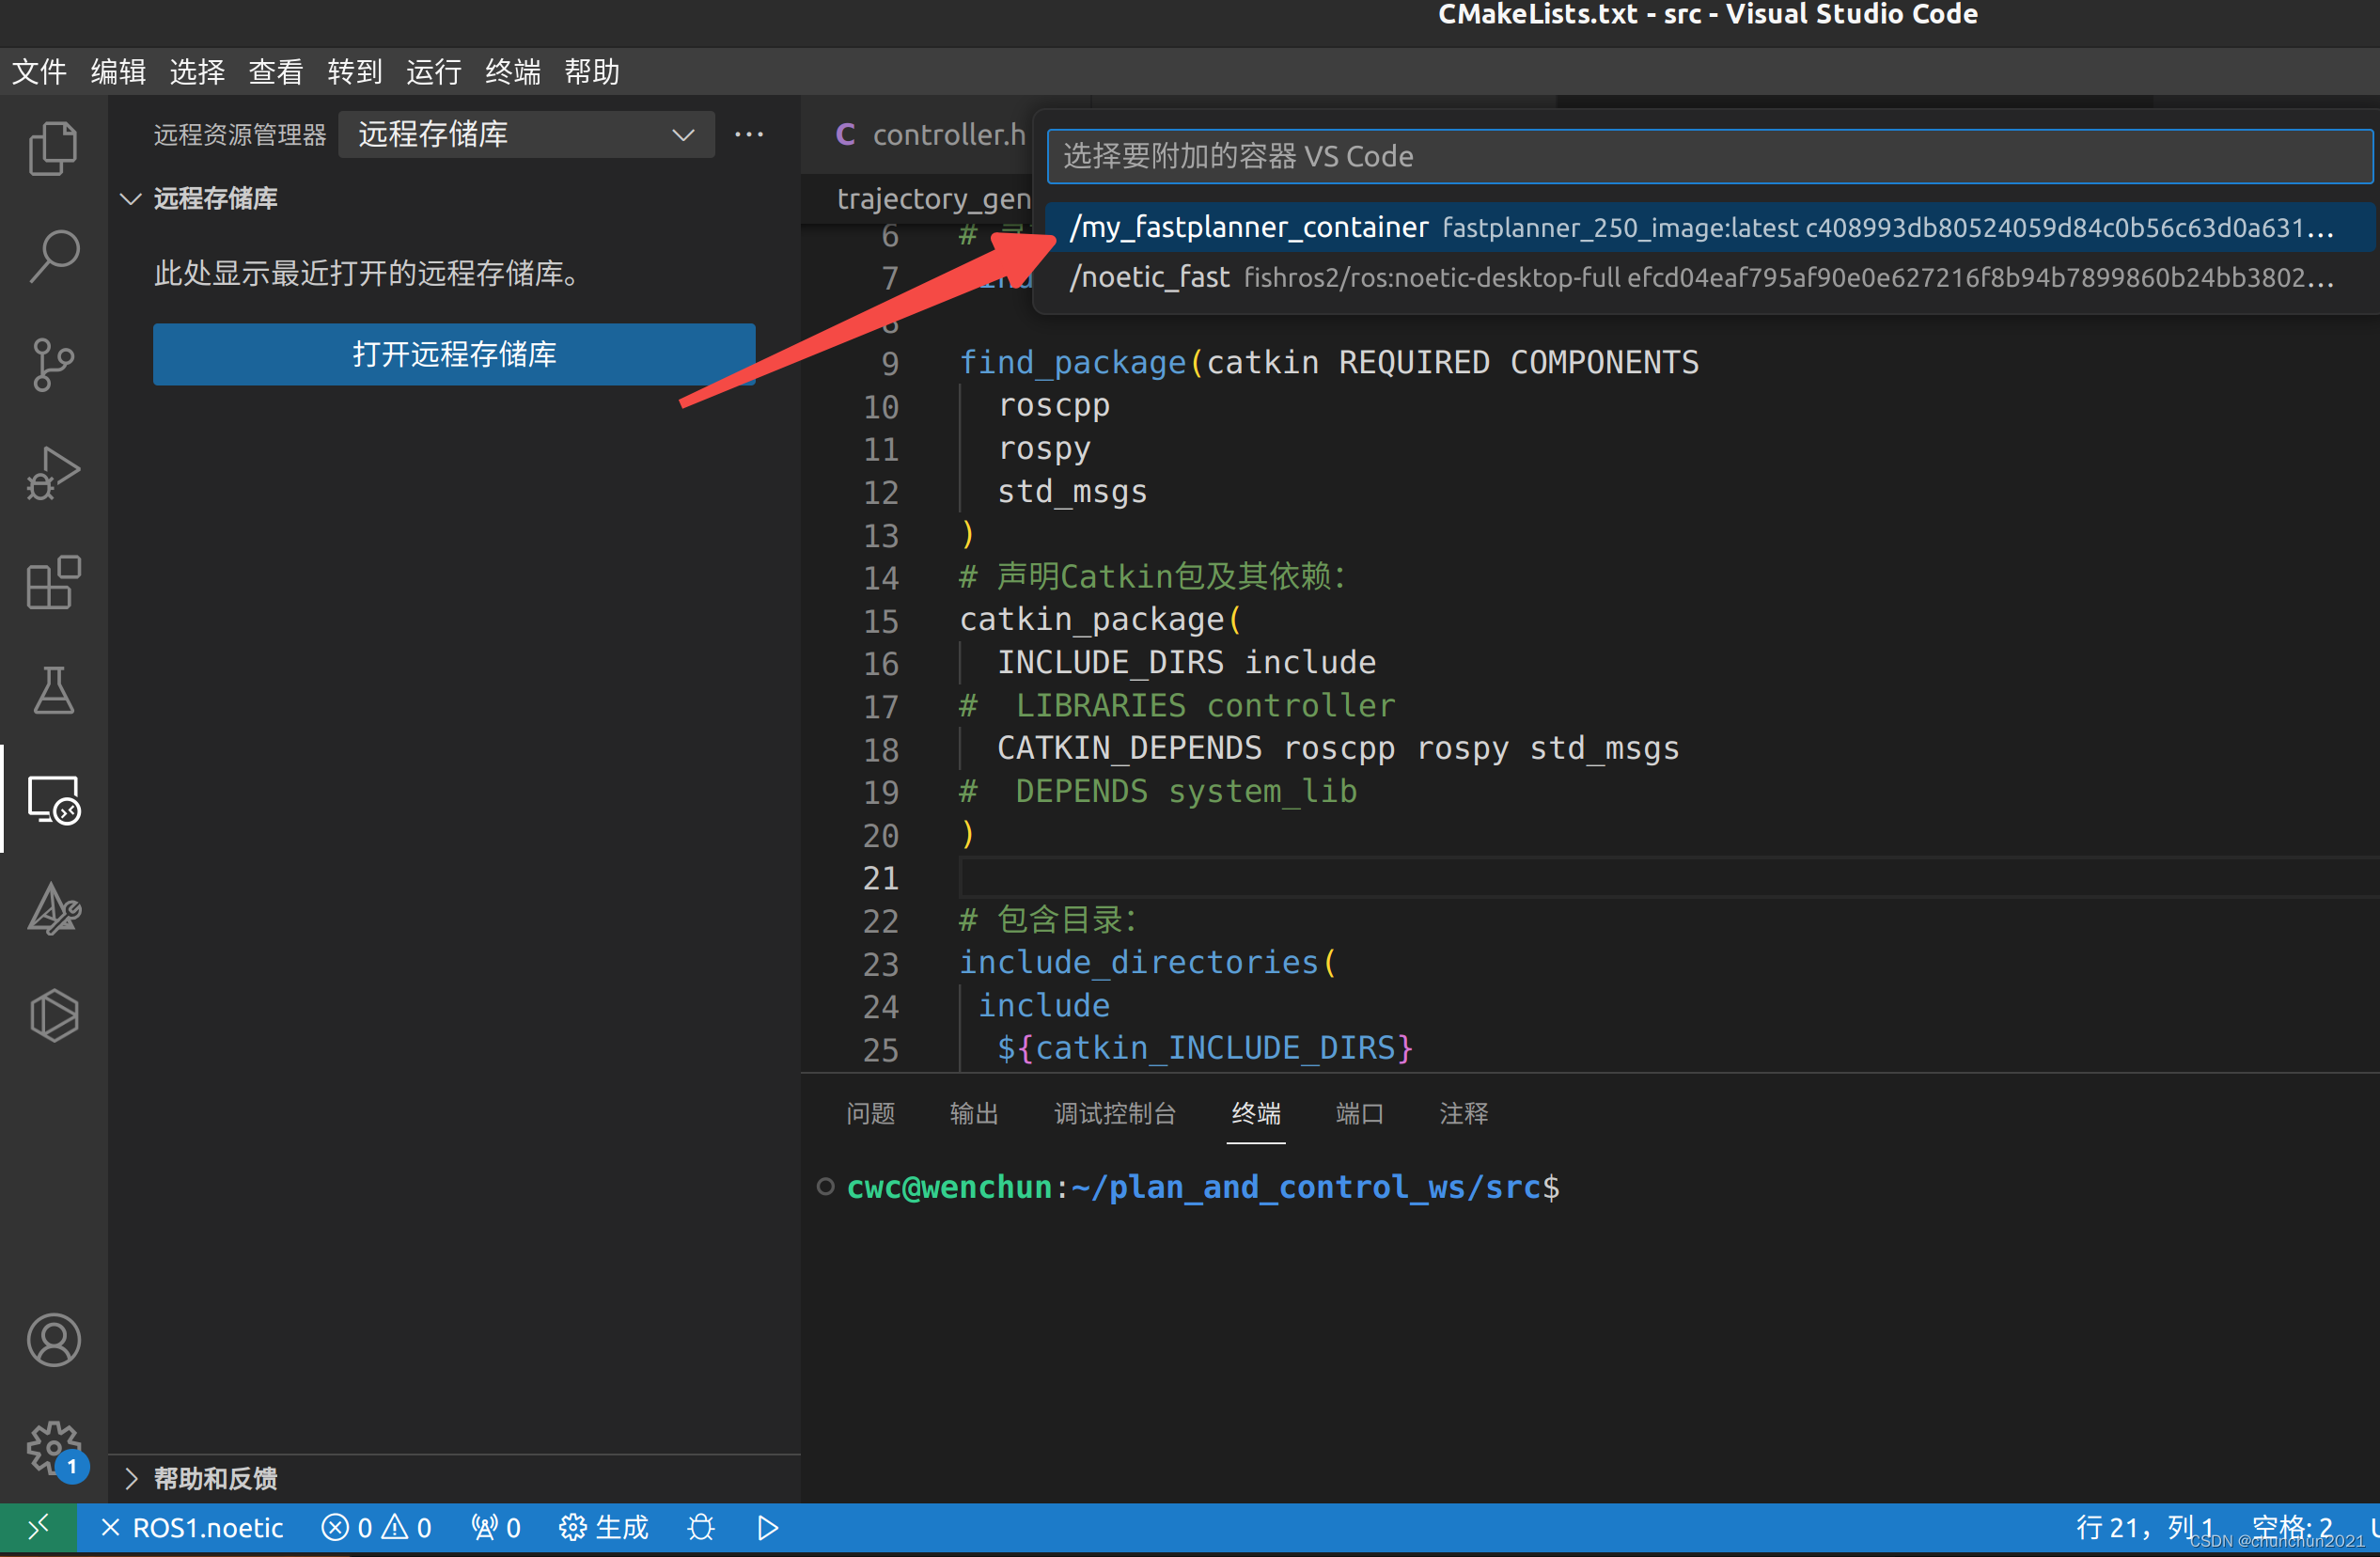2380x1557 pixels.
Task: Click the find_package line of code
Action: [x=1329, y=362]
